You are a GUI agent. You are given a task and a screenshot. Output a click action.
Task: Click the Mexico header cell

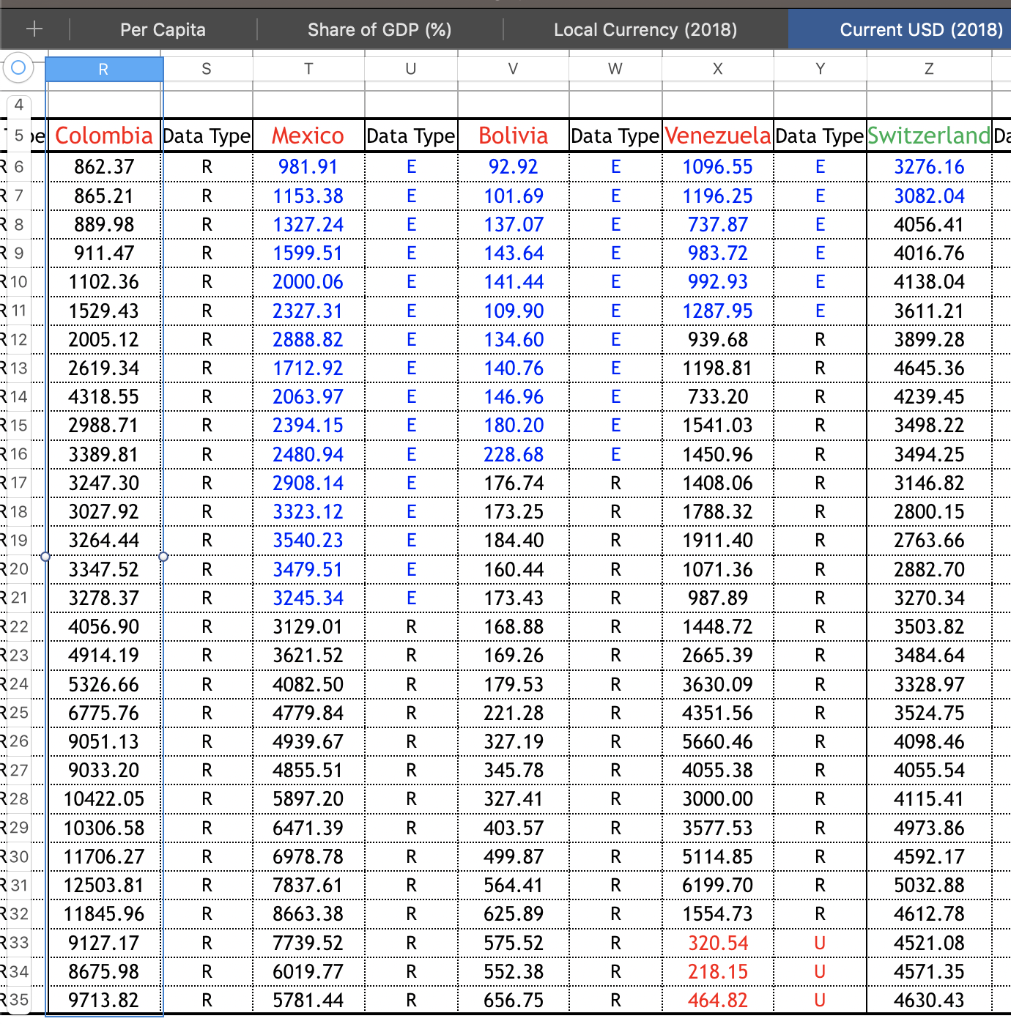(x=308, y=136)
